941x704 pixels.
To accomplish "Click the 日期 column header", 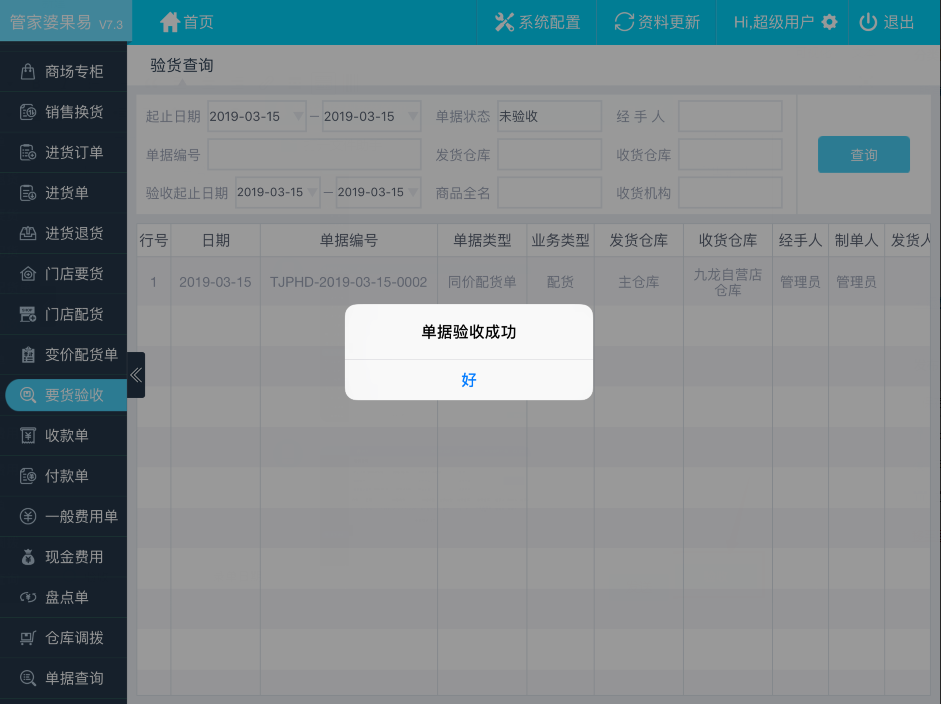I will coord(215,241).
